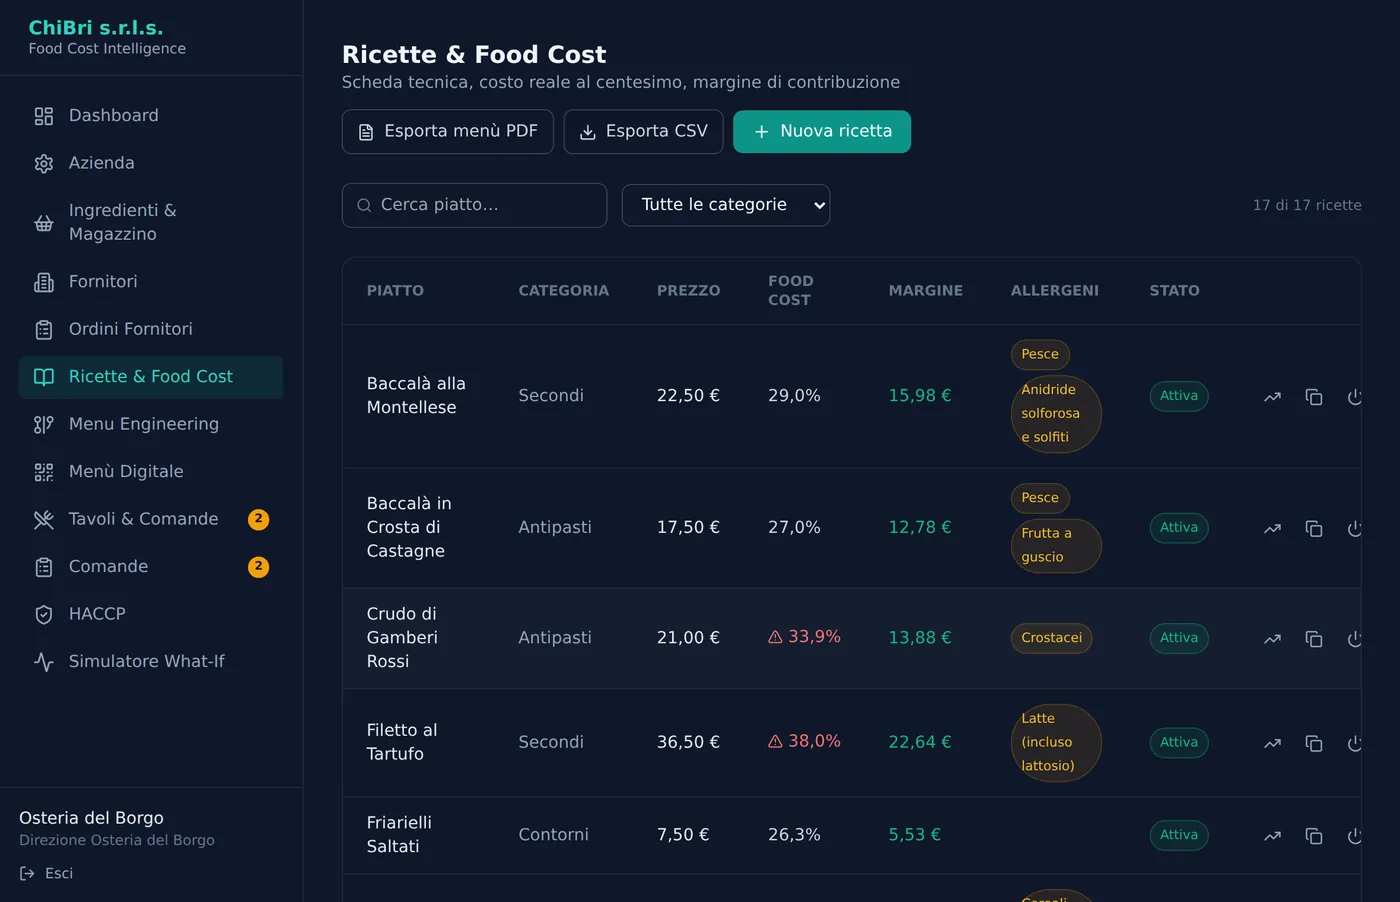Open the Tutte le categorie dropdown
The image size is (1400, 902).
click(x=726, y=205)
